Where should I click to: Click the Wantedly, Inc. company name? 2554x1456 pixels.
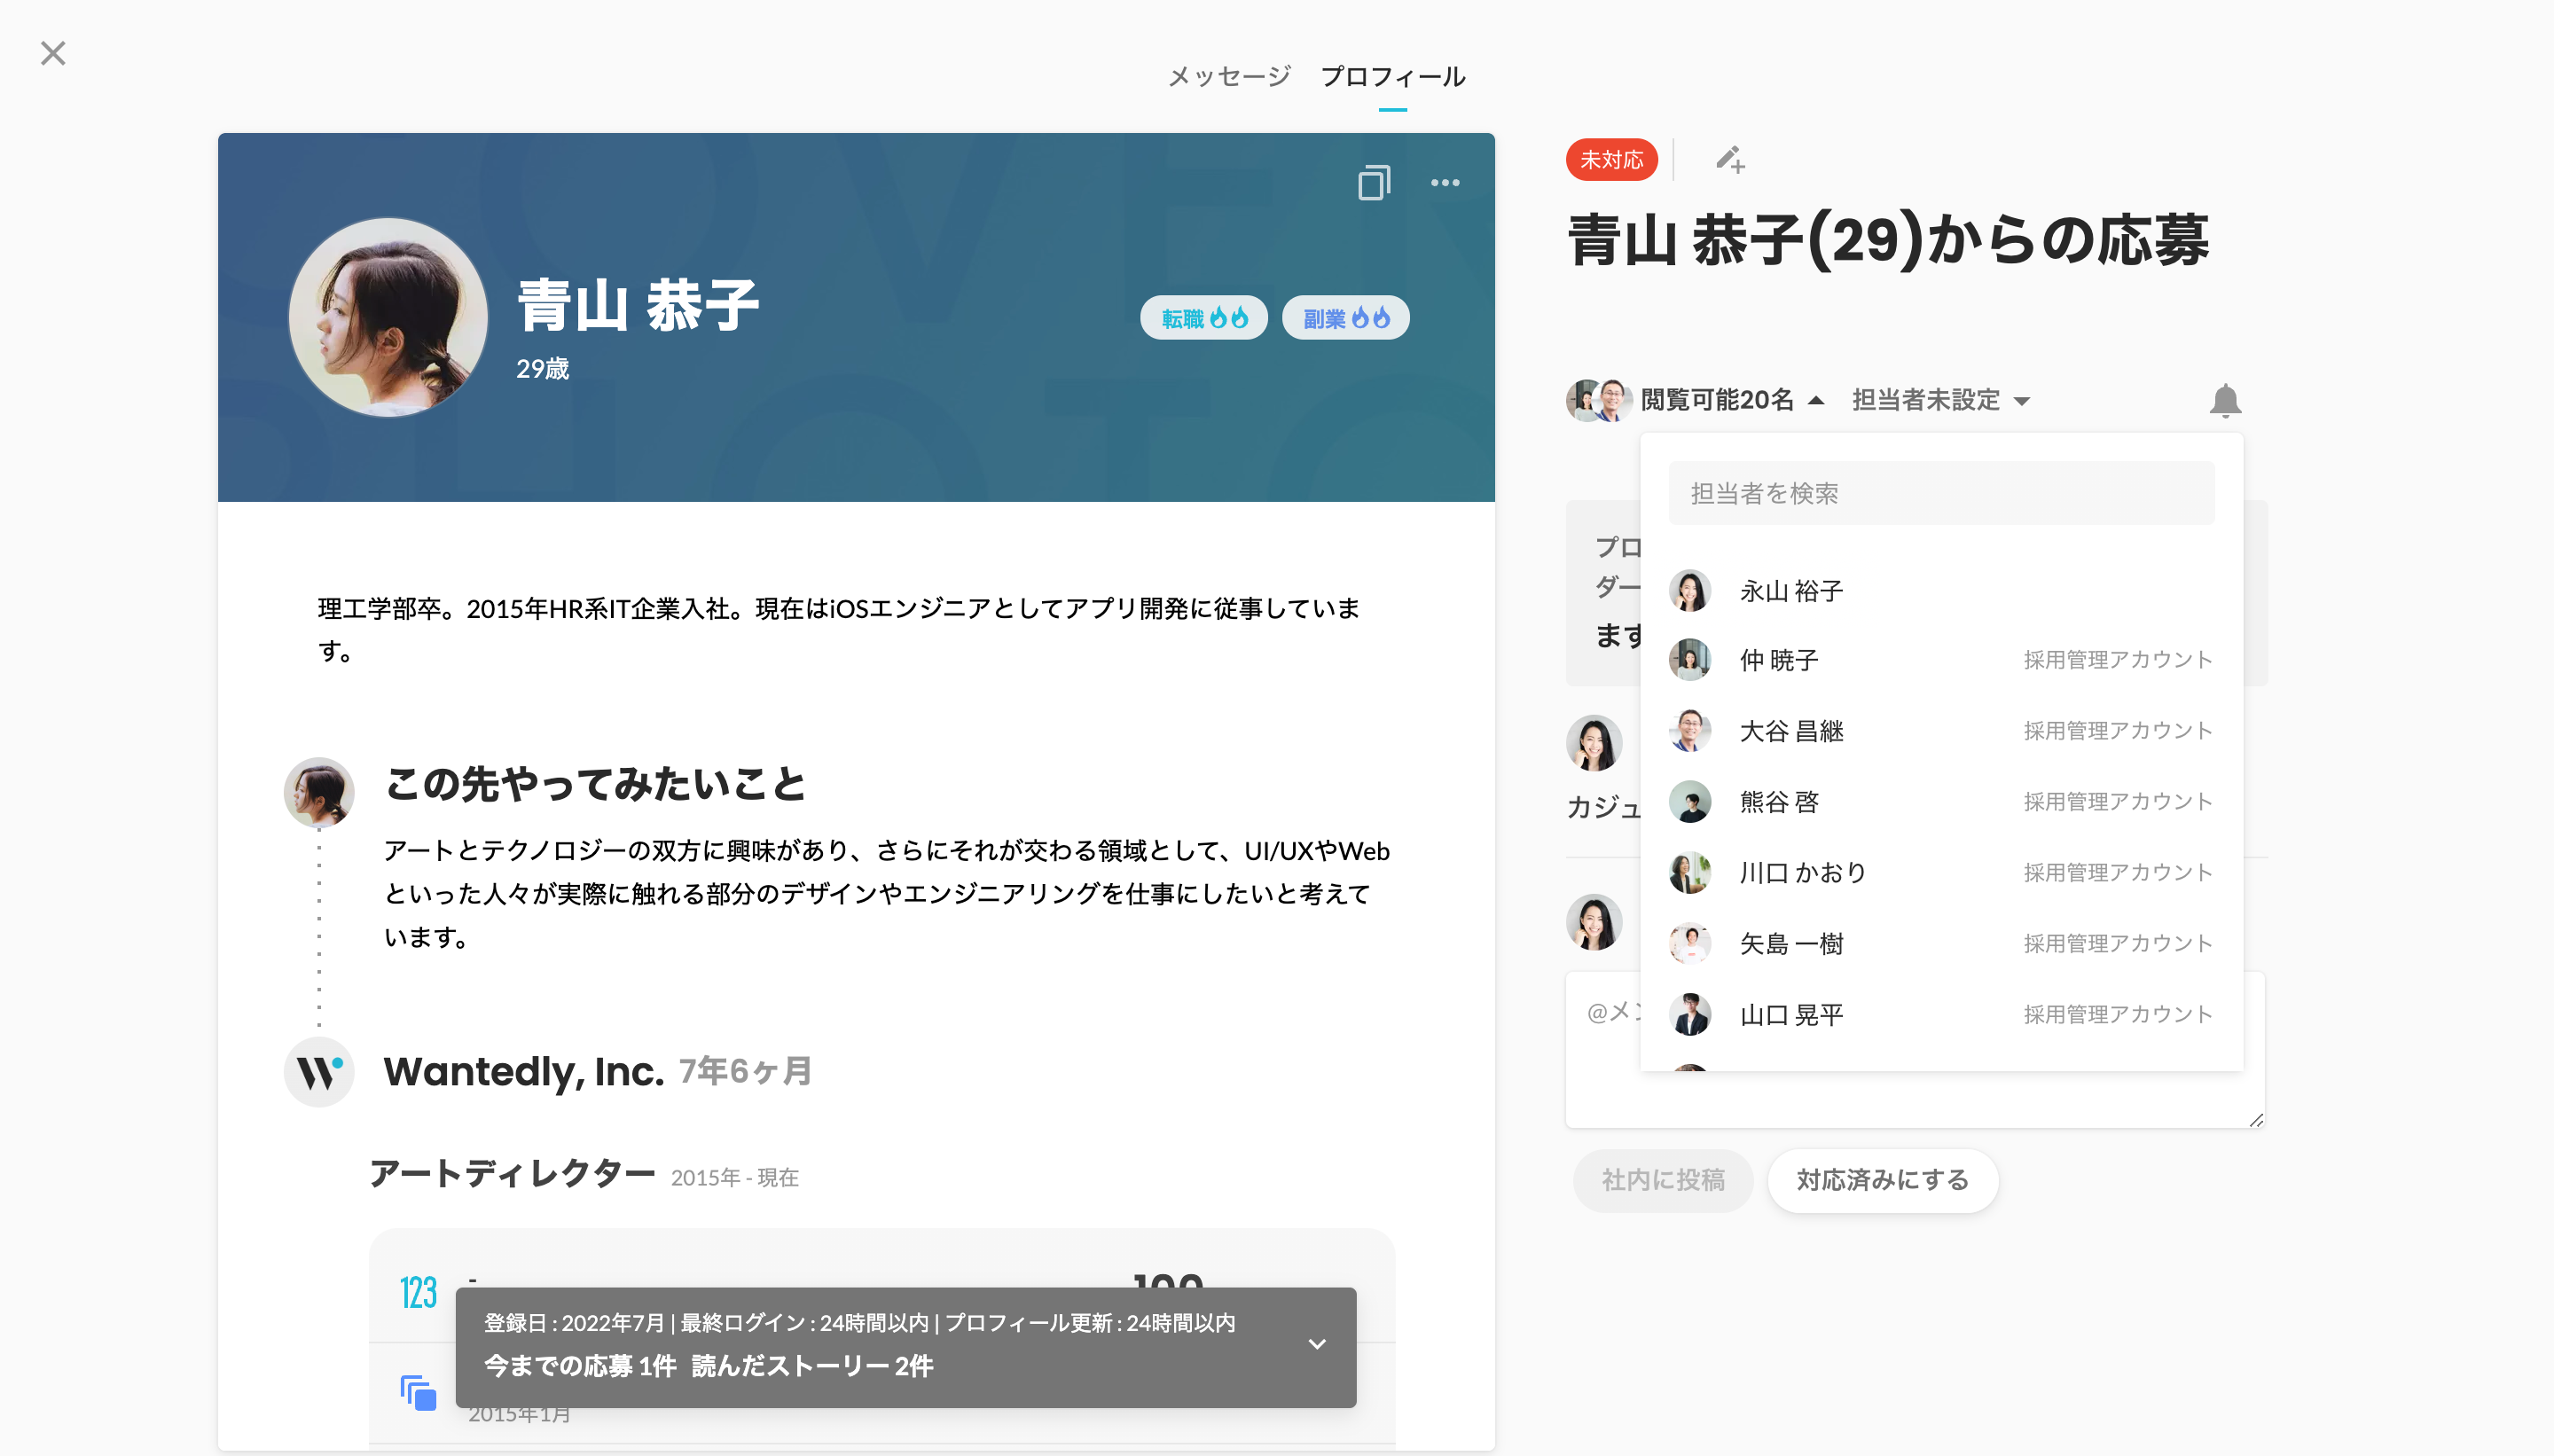[x=524, y=1072]
